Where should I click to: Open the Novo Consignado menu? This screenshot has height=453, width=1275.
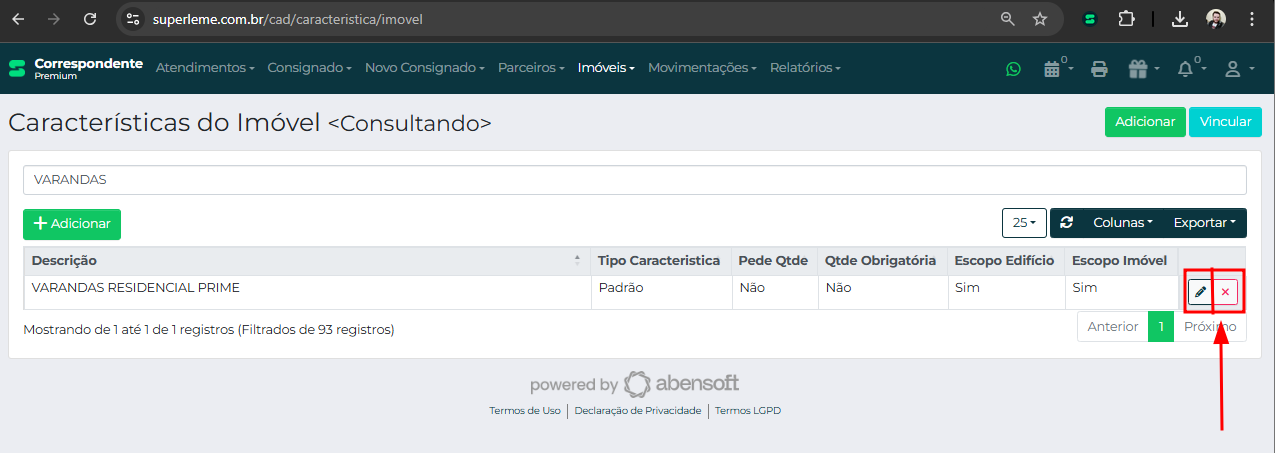pos(425,68)
